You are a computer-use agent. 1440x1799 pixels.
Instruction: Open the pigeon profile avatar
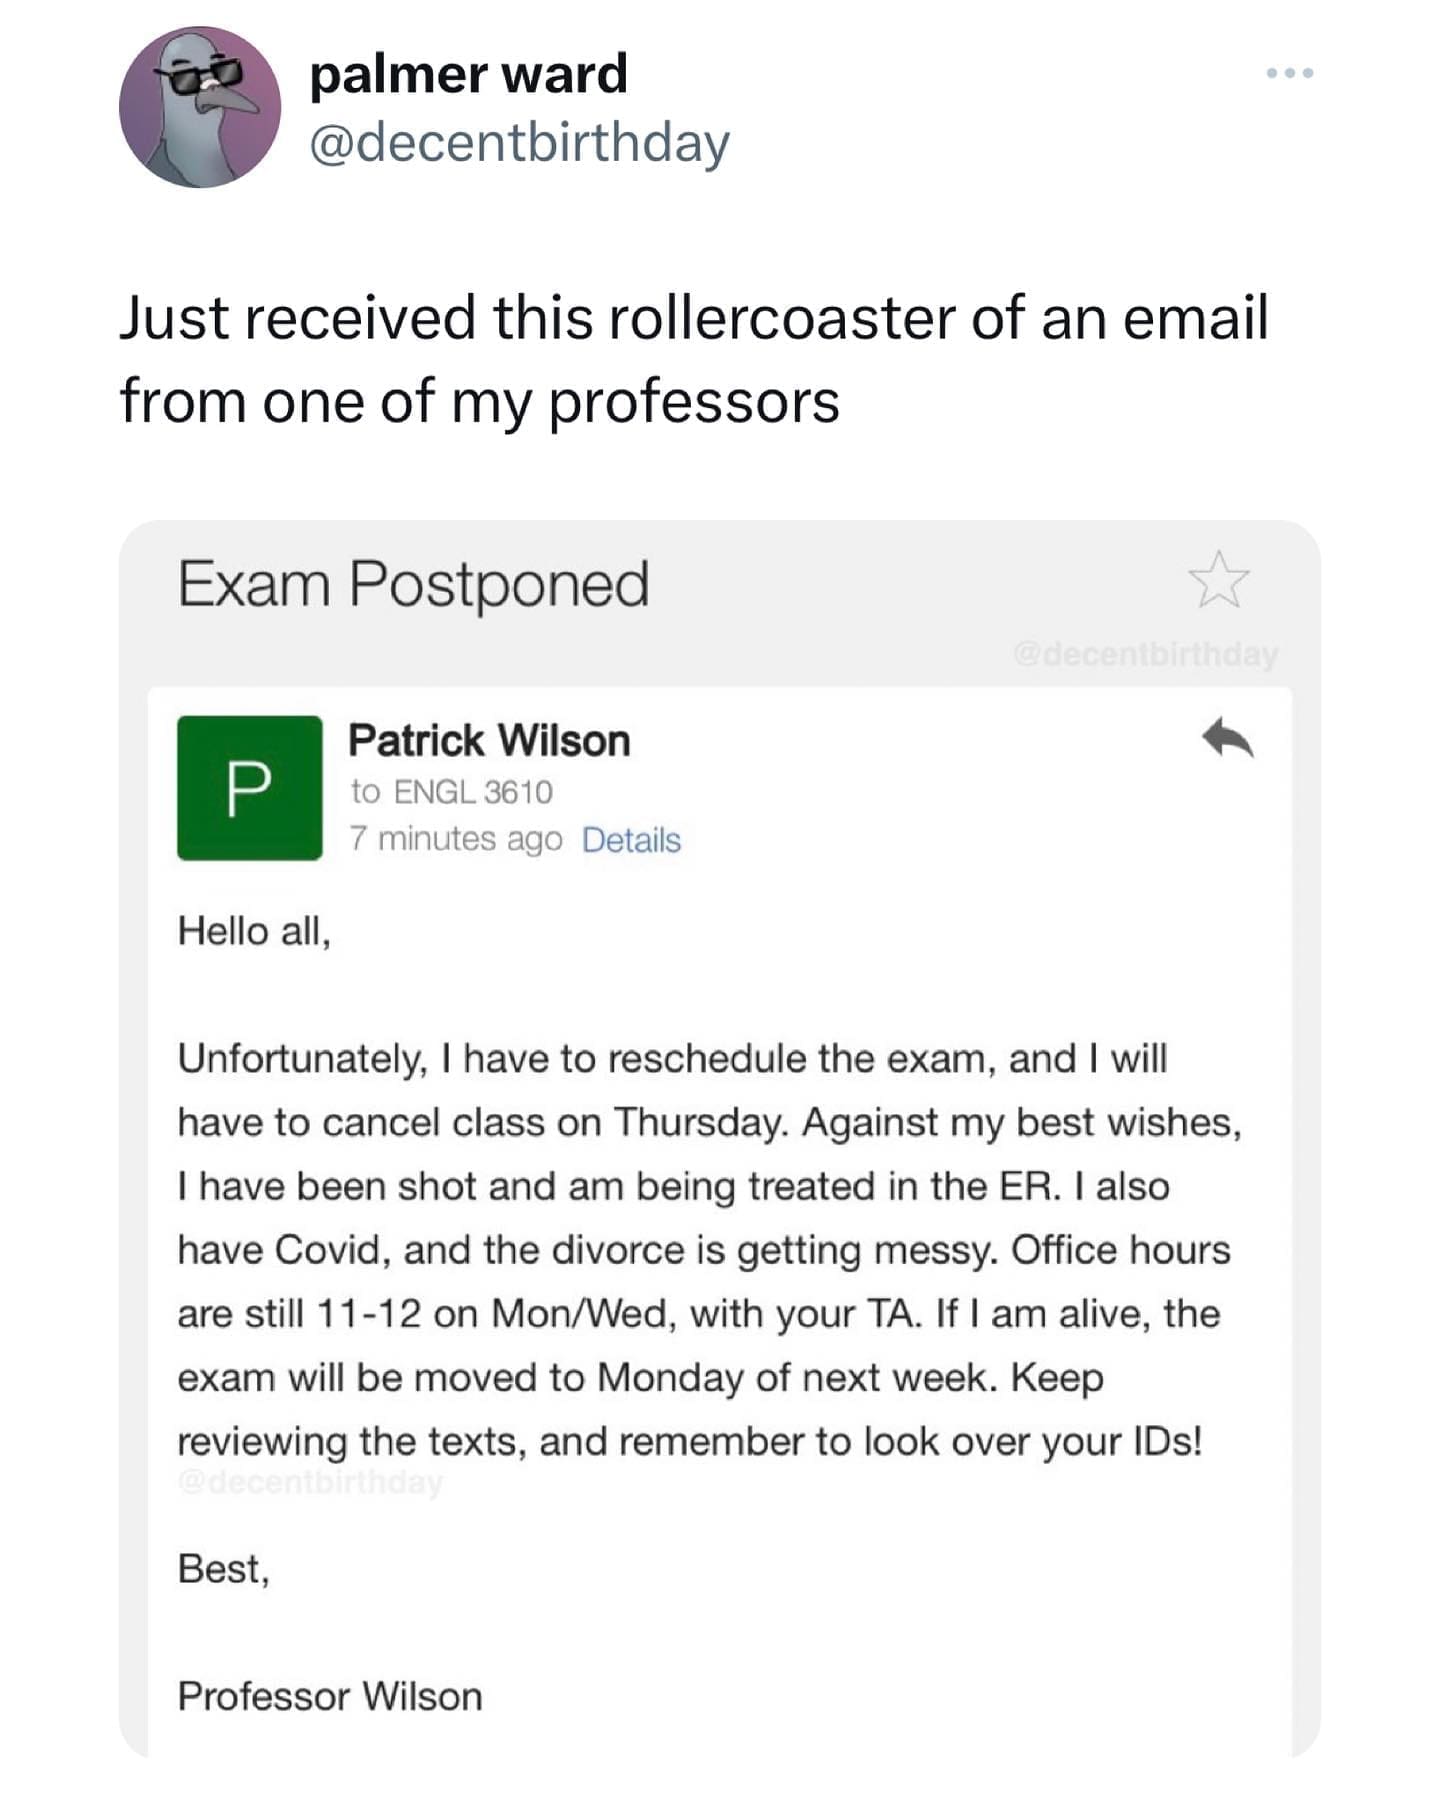click(199, 108)
